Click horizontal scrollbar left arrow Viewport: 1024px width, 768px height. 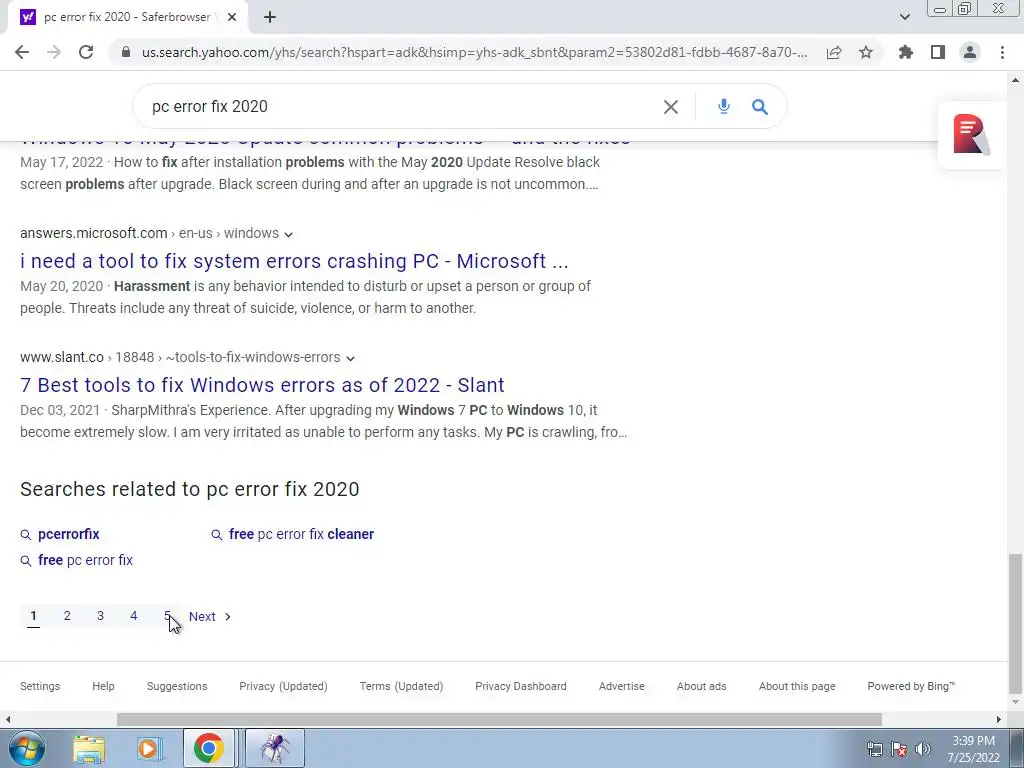(8, 720)
